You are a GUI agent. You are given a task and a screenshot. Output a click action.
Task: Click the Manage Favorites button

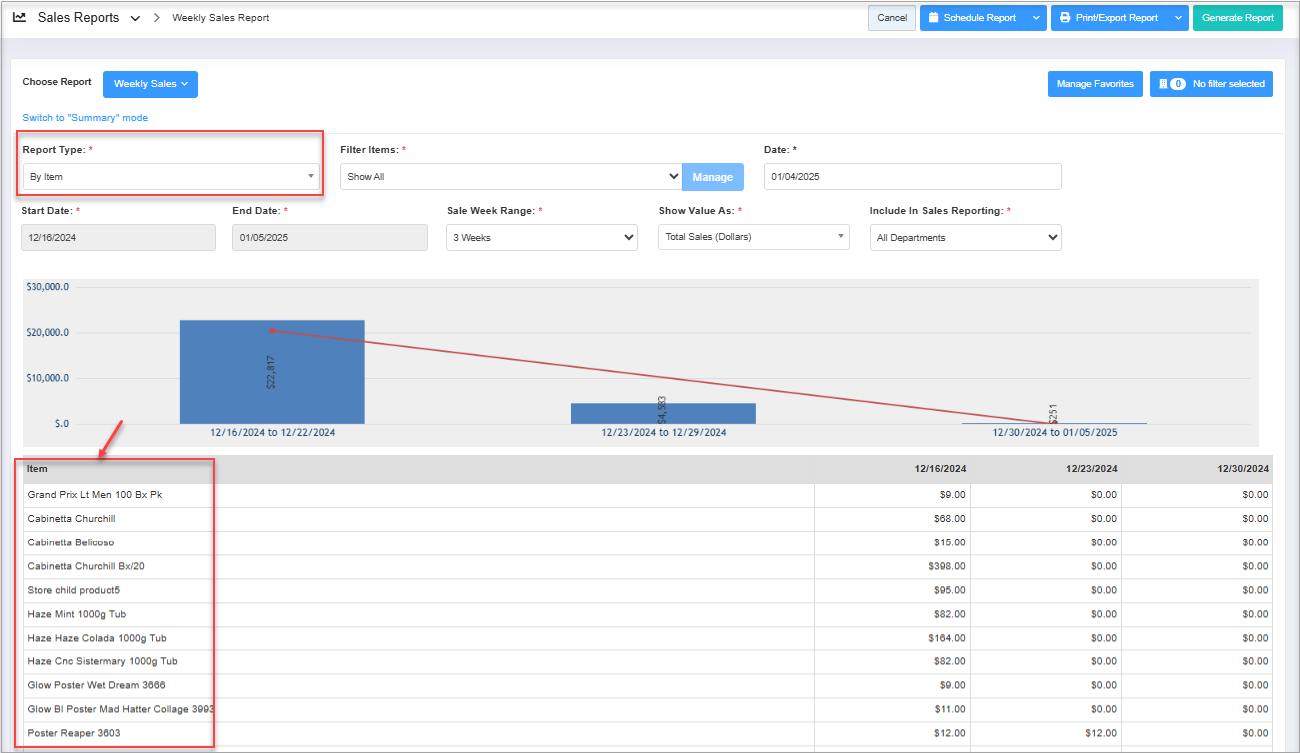click(1095, 84)
